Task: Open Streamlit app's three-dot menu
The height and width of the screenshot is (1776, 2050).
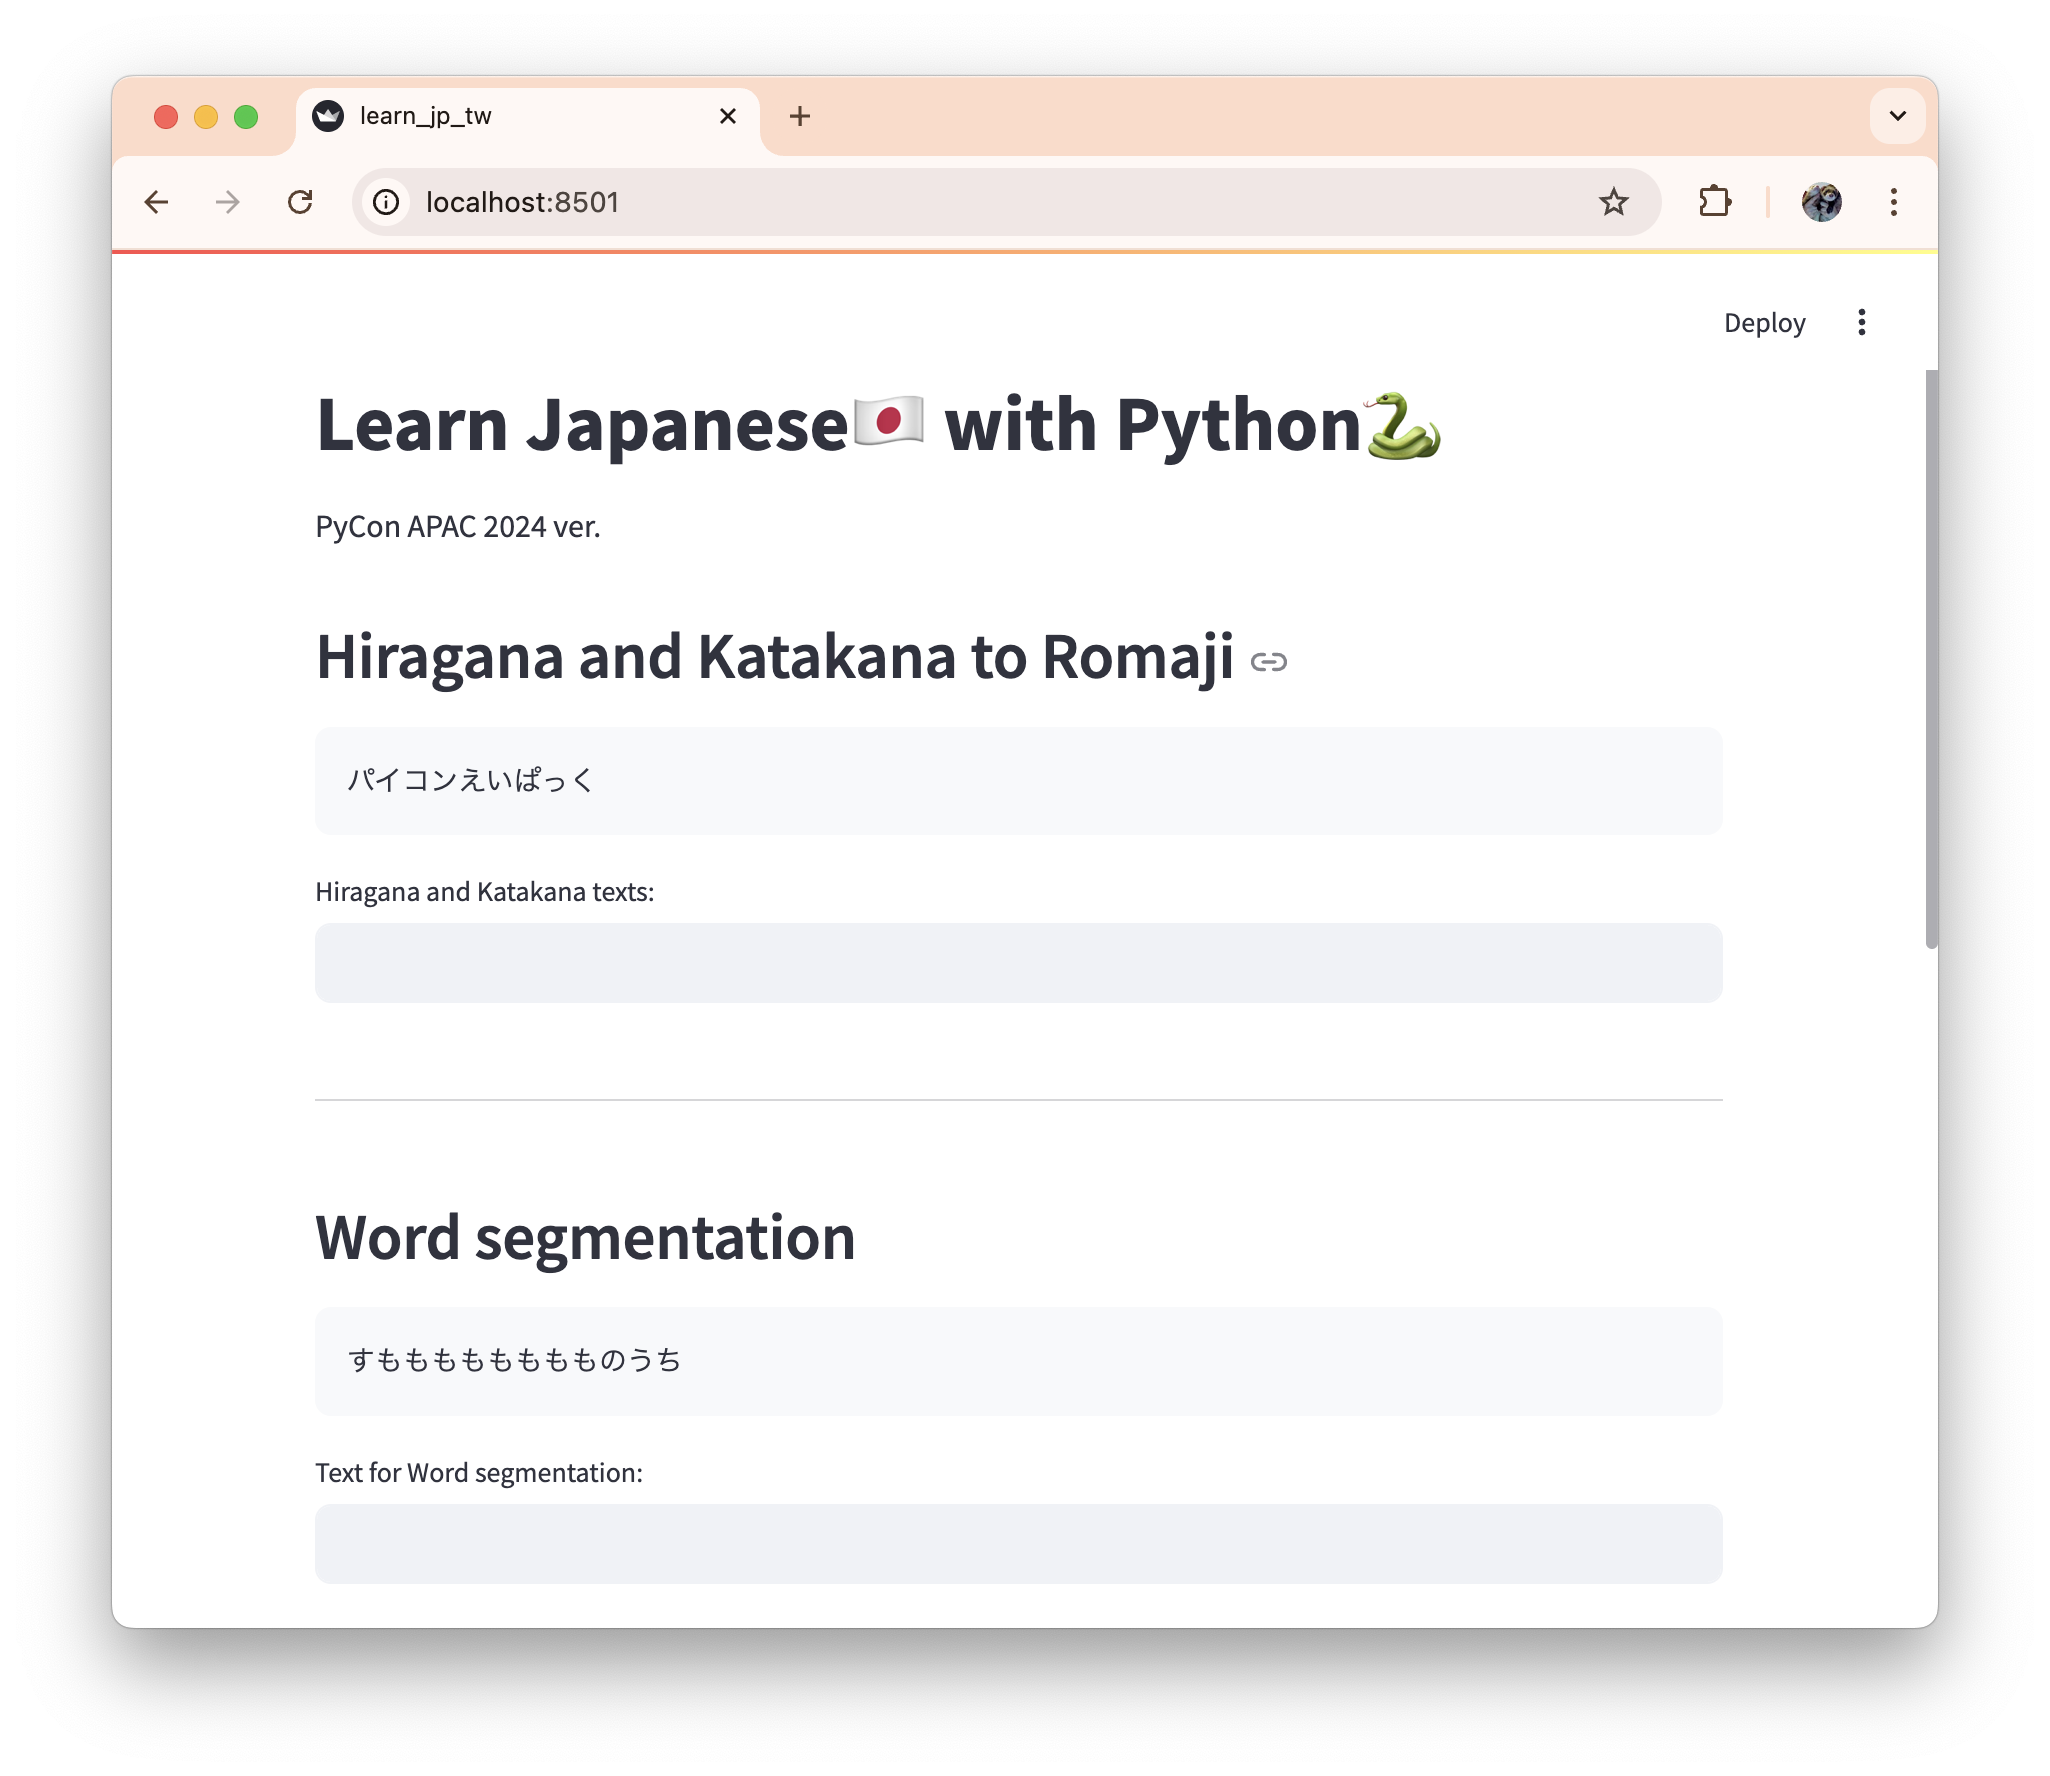Action: pos(1861,322)
